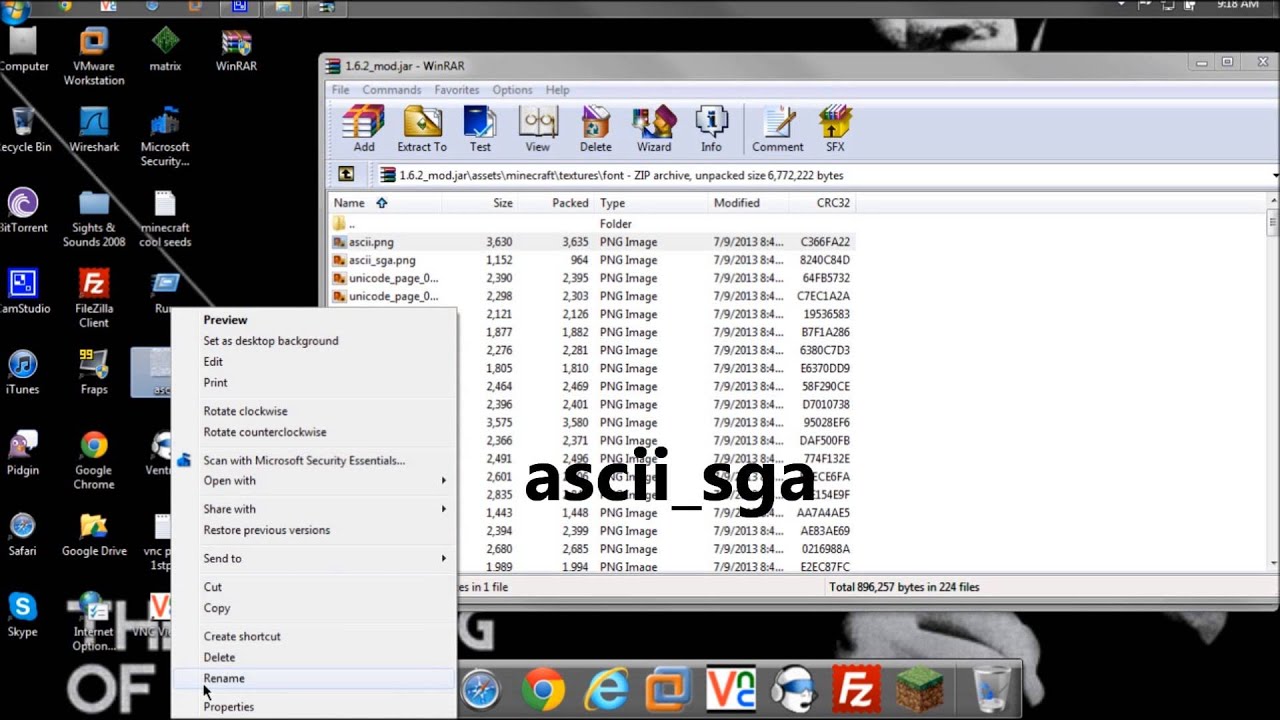Select the Skype desktop icon
Screen dimensions: 1280x720
(x=22, y=615)
